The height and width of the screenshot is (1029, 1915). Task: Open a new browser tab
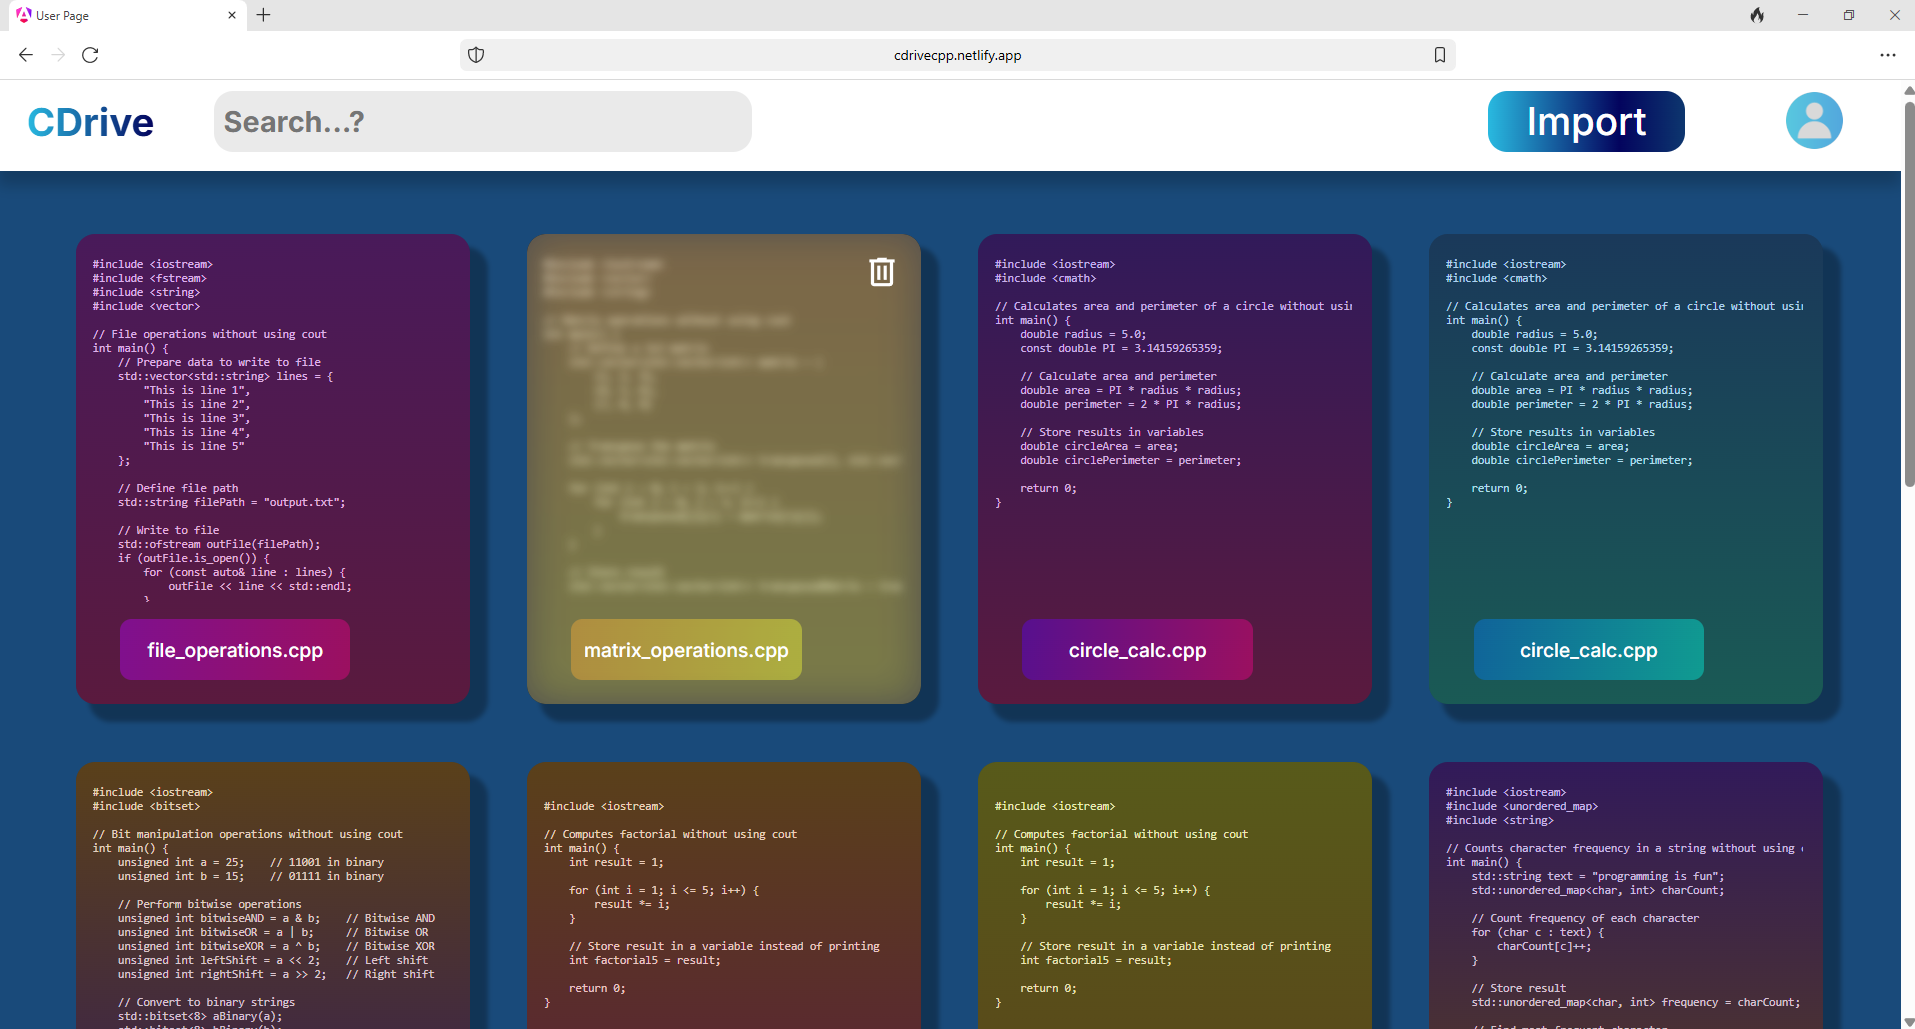click(x=263, y=15)
